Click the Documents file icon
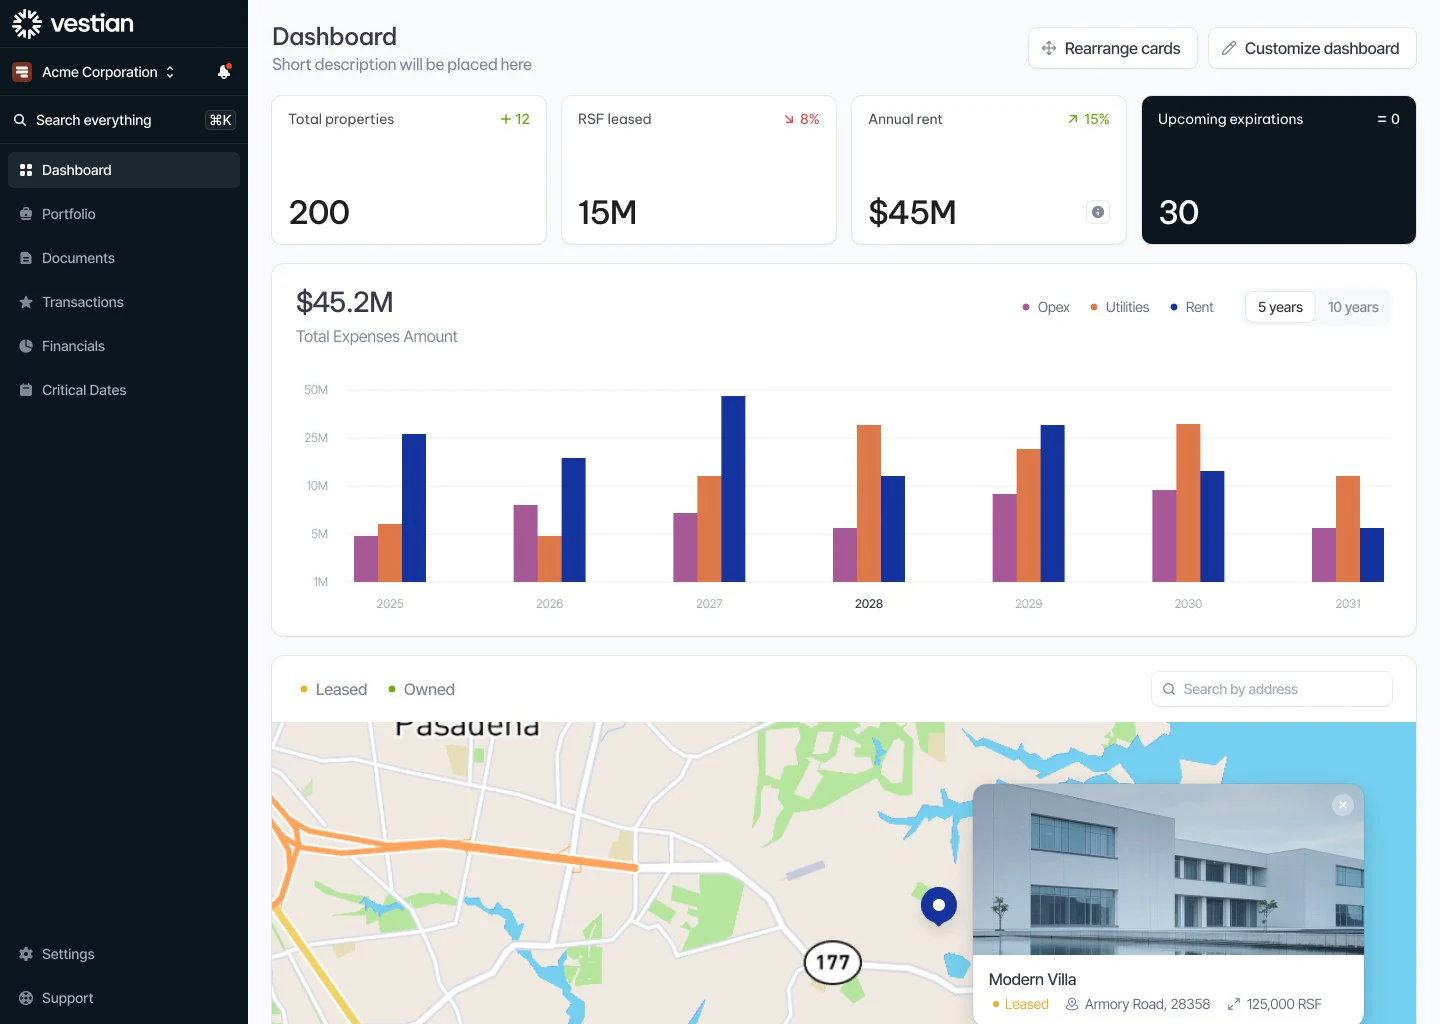Image resolution: width=1440 pixels, height=1024 pixels. 26,258
